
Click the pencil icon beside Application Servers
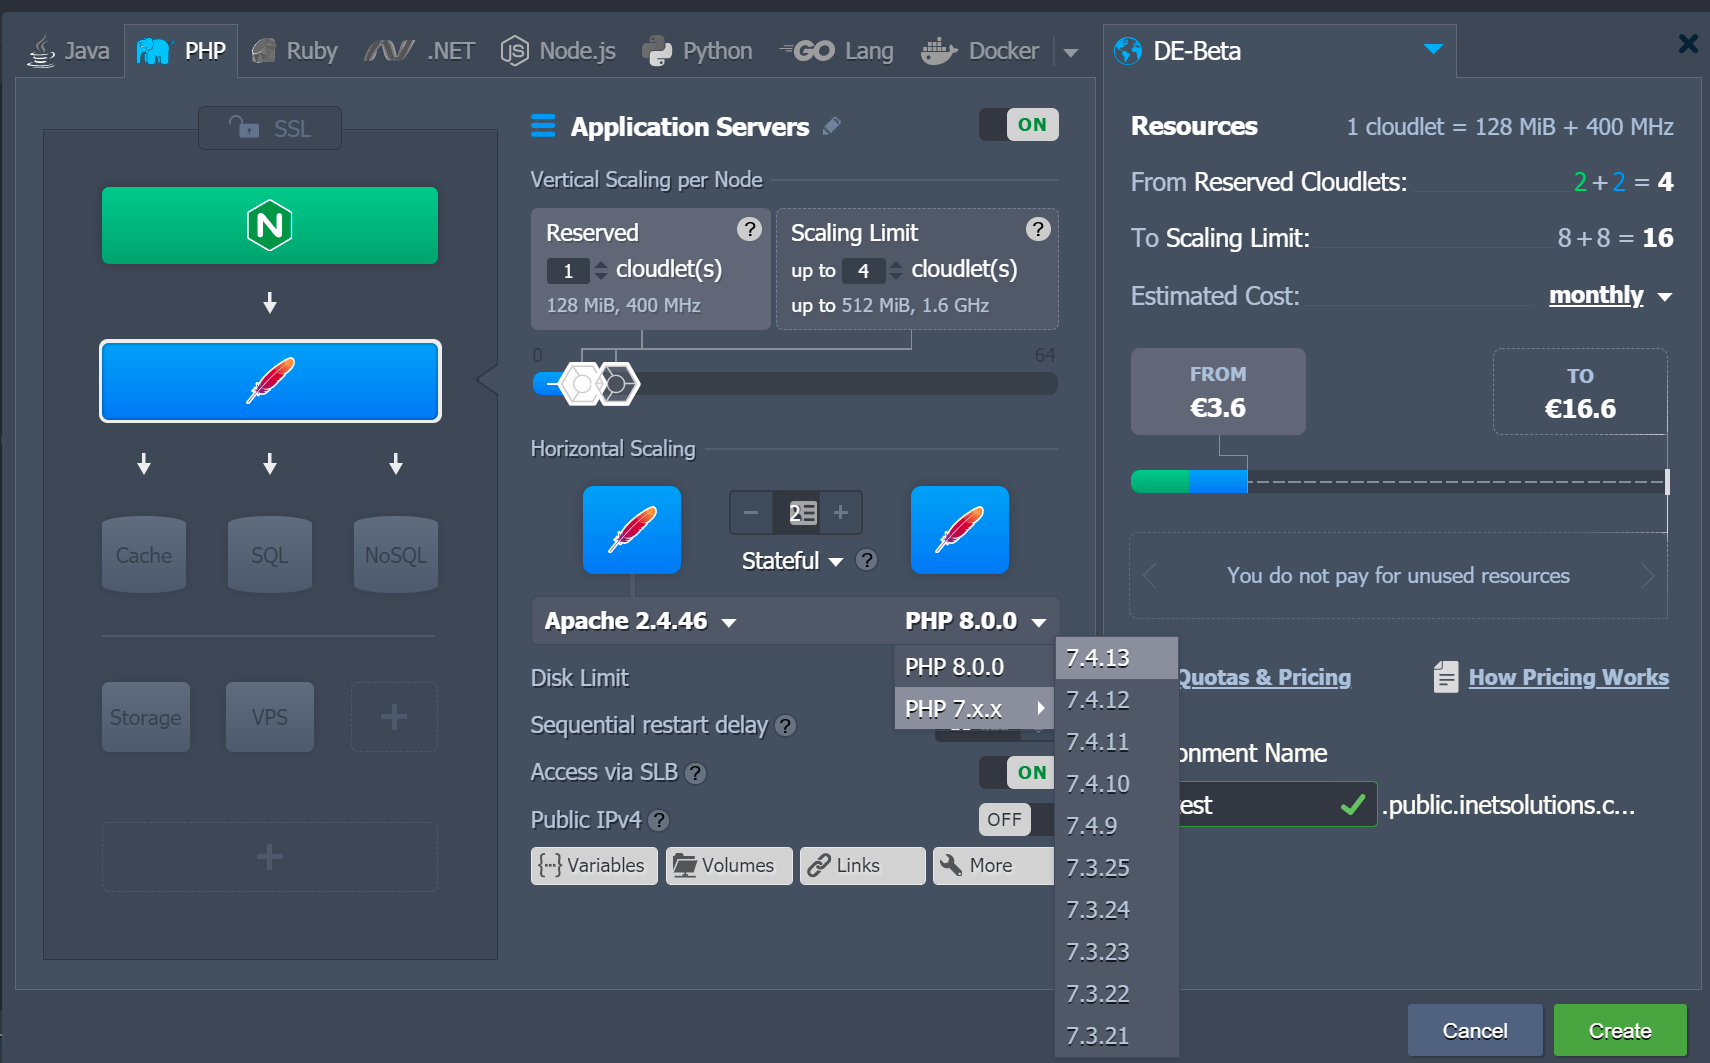point(831,127)
